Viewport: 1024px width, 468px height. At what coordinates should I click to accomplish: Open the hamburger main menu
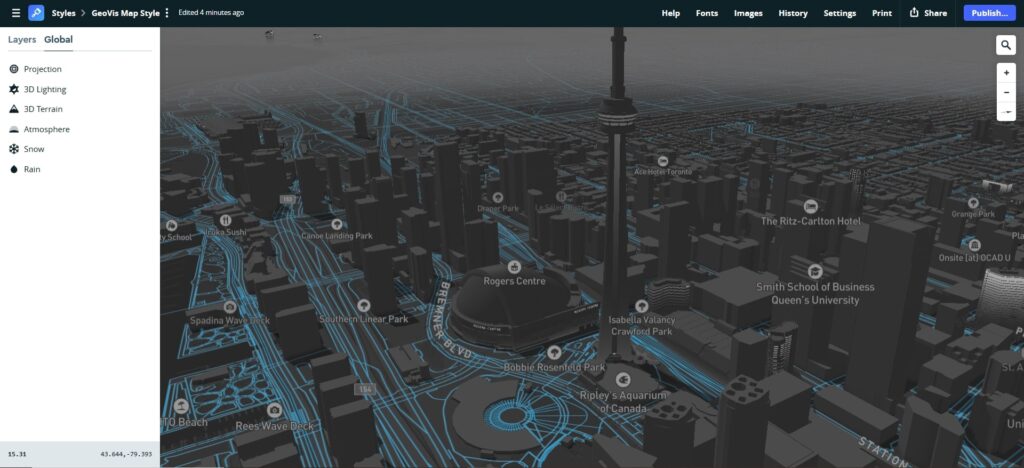coord(15,13)
